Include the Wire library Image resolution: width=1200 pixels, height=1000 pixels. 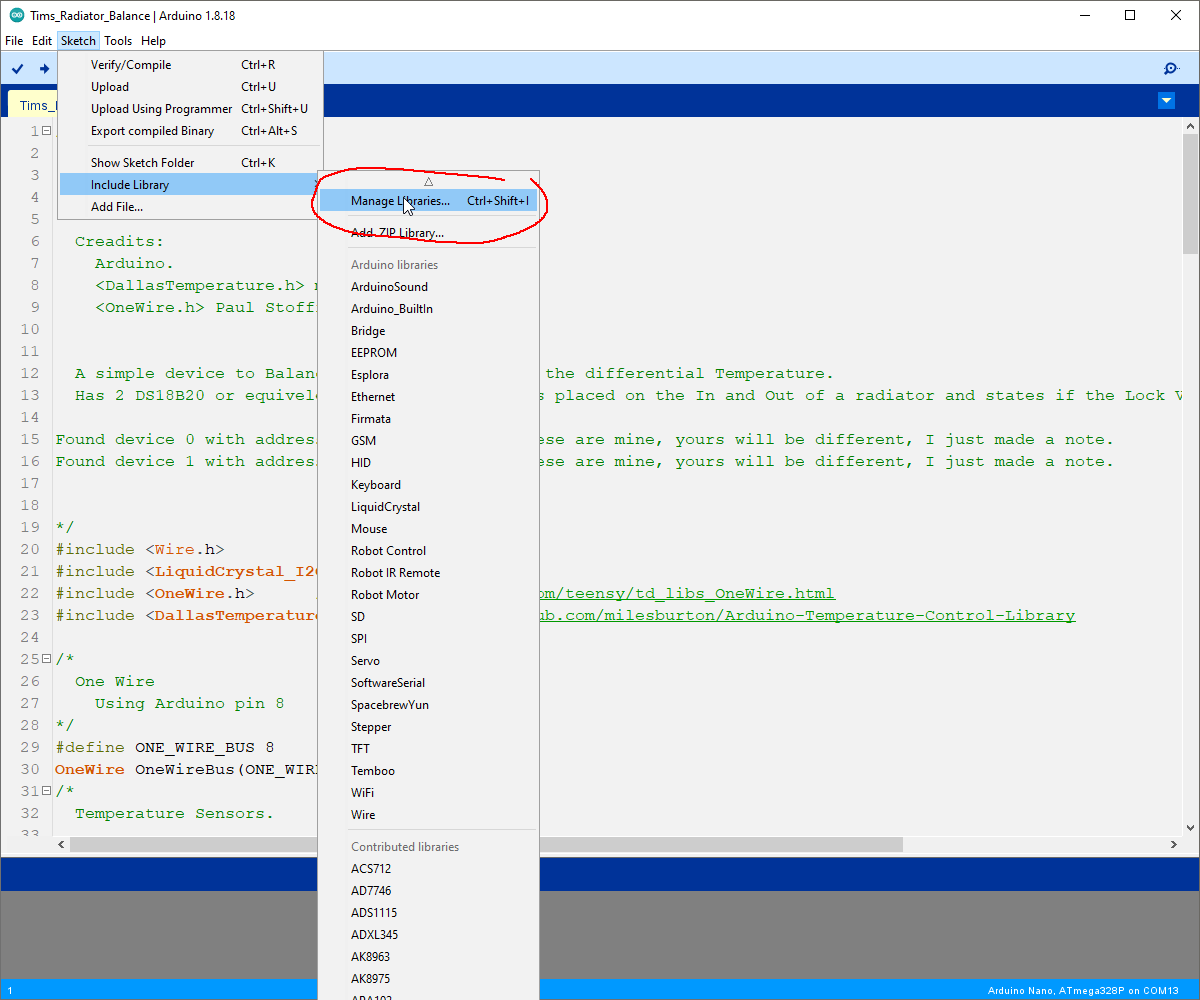pyautogui.click(x=428, y=815)
